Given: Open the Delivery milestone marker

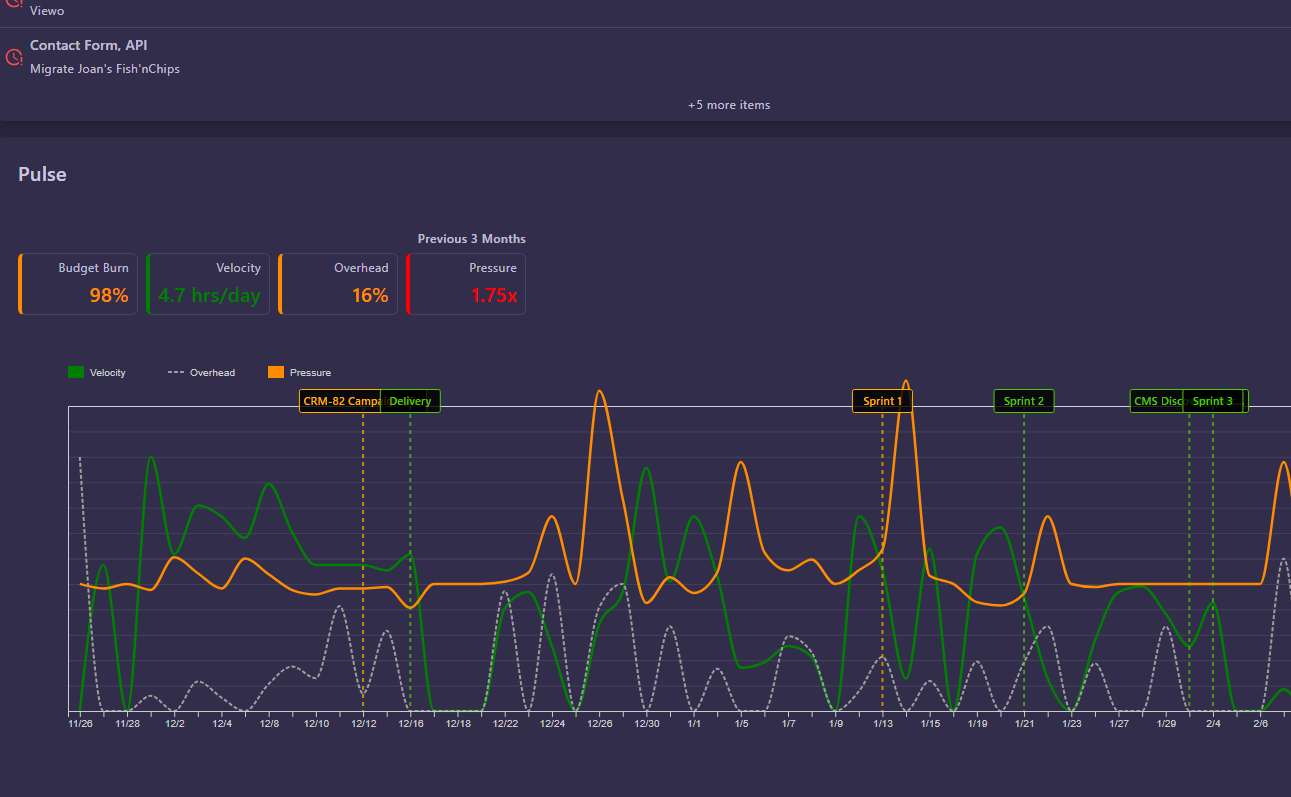Looking at the screenshot, I should pyautogui.click(x=411, y=400).
